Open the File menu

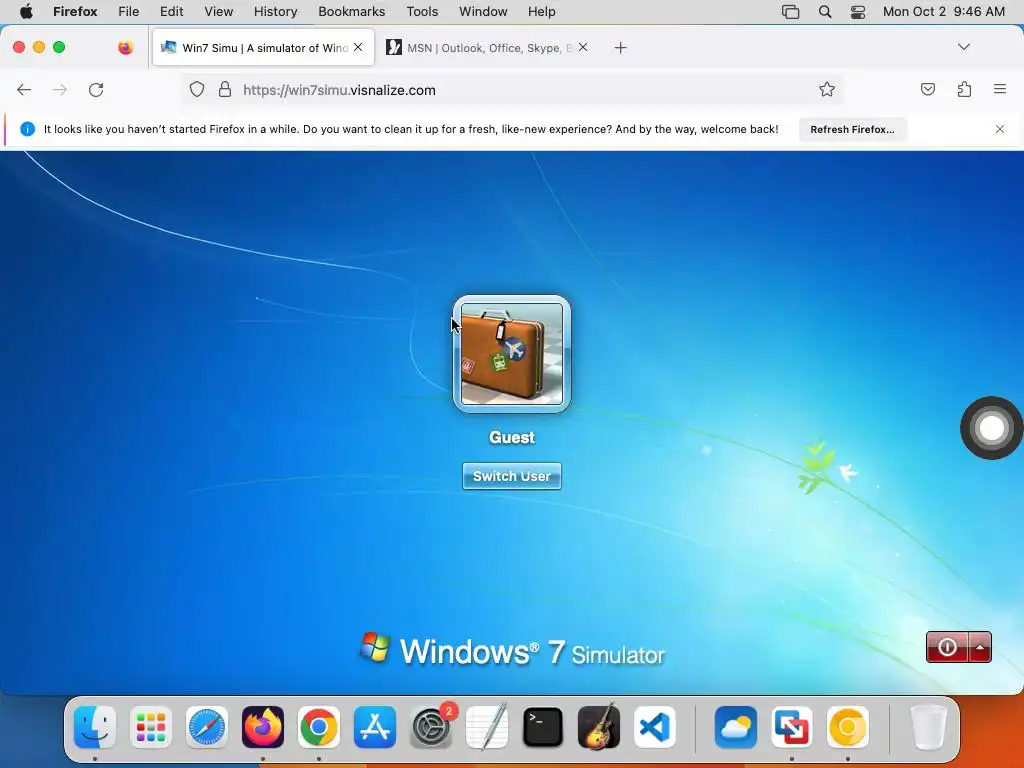pos(129,12)
